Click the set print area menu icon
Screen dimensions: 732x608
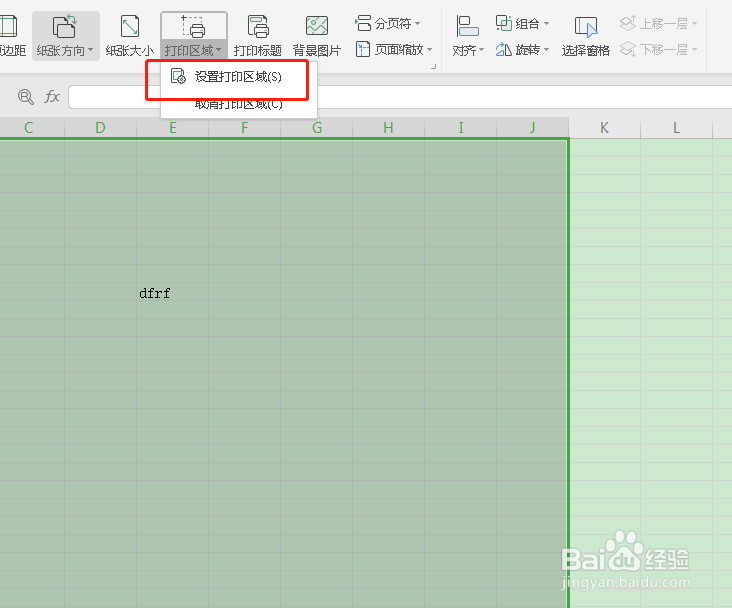click(x=178, y=76)
